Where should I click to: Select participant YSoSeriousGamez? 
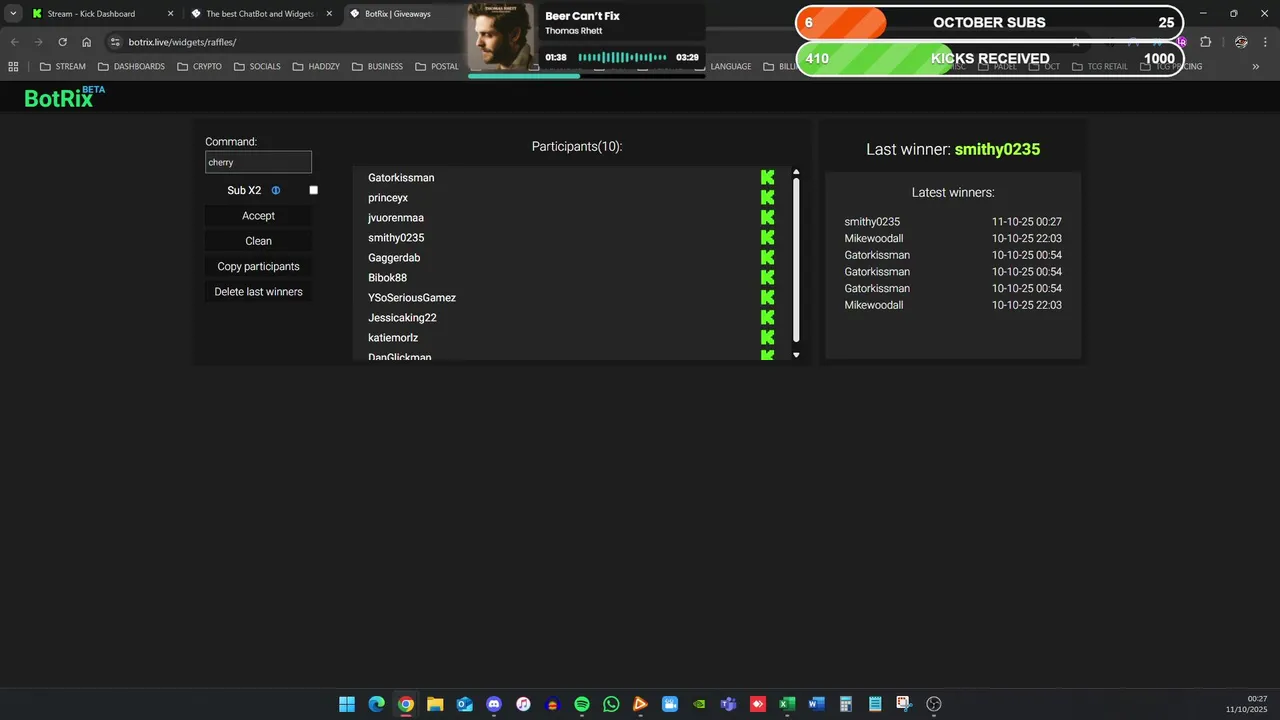point(412,298)
